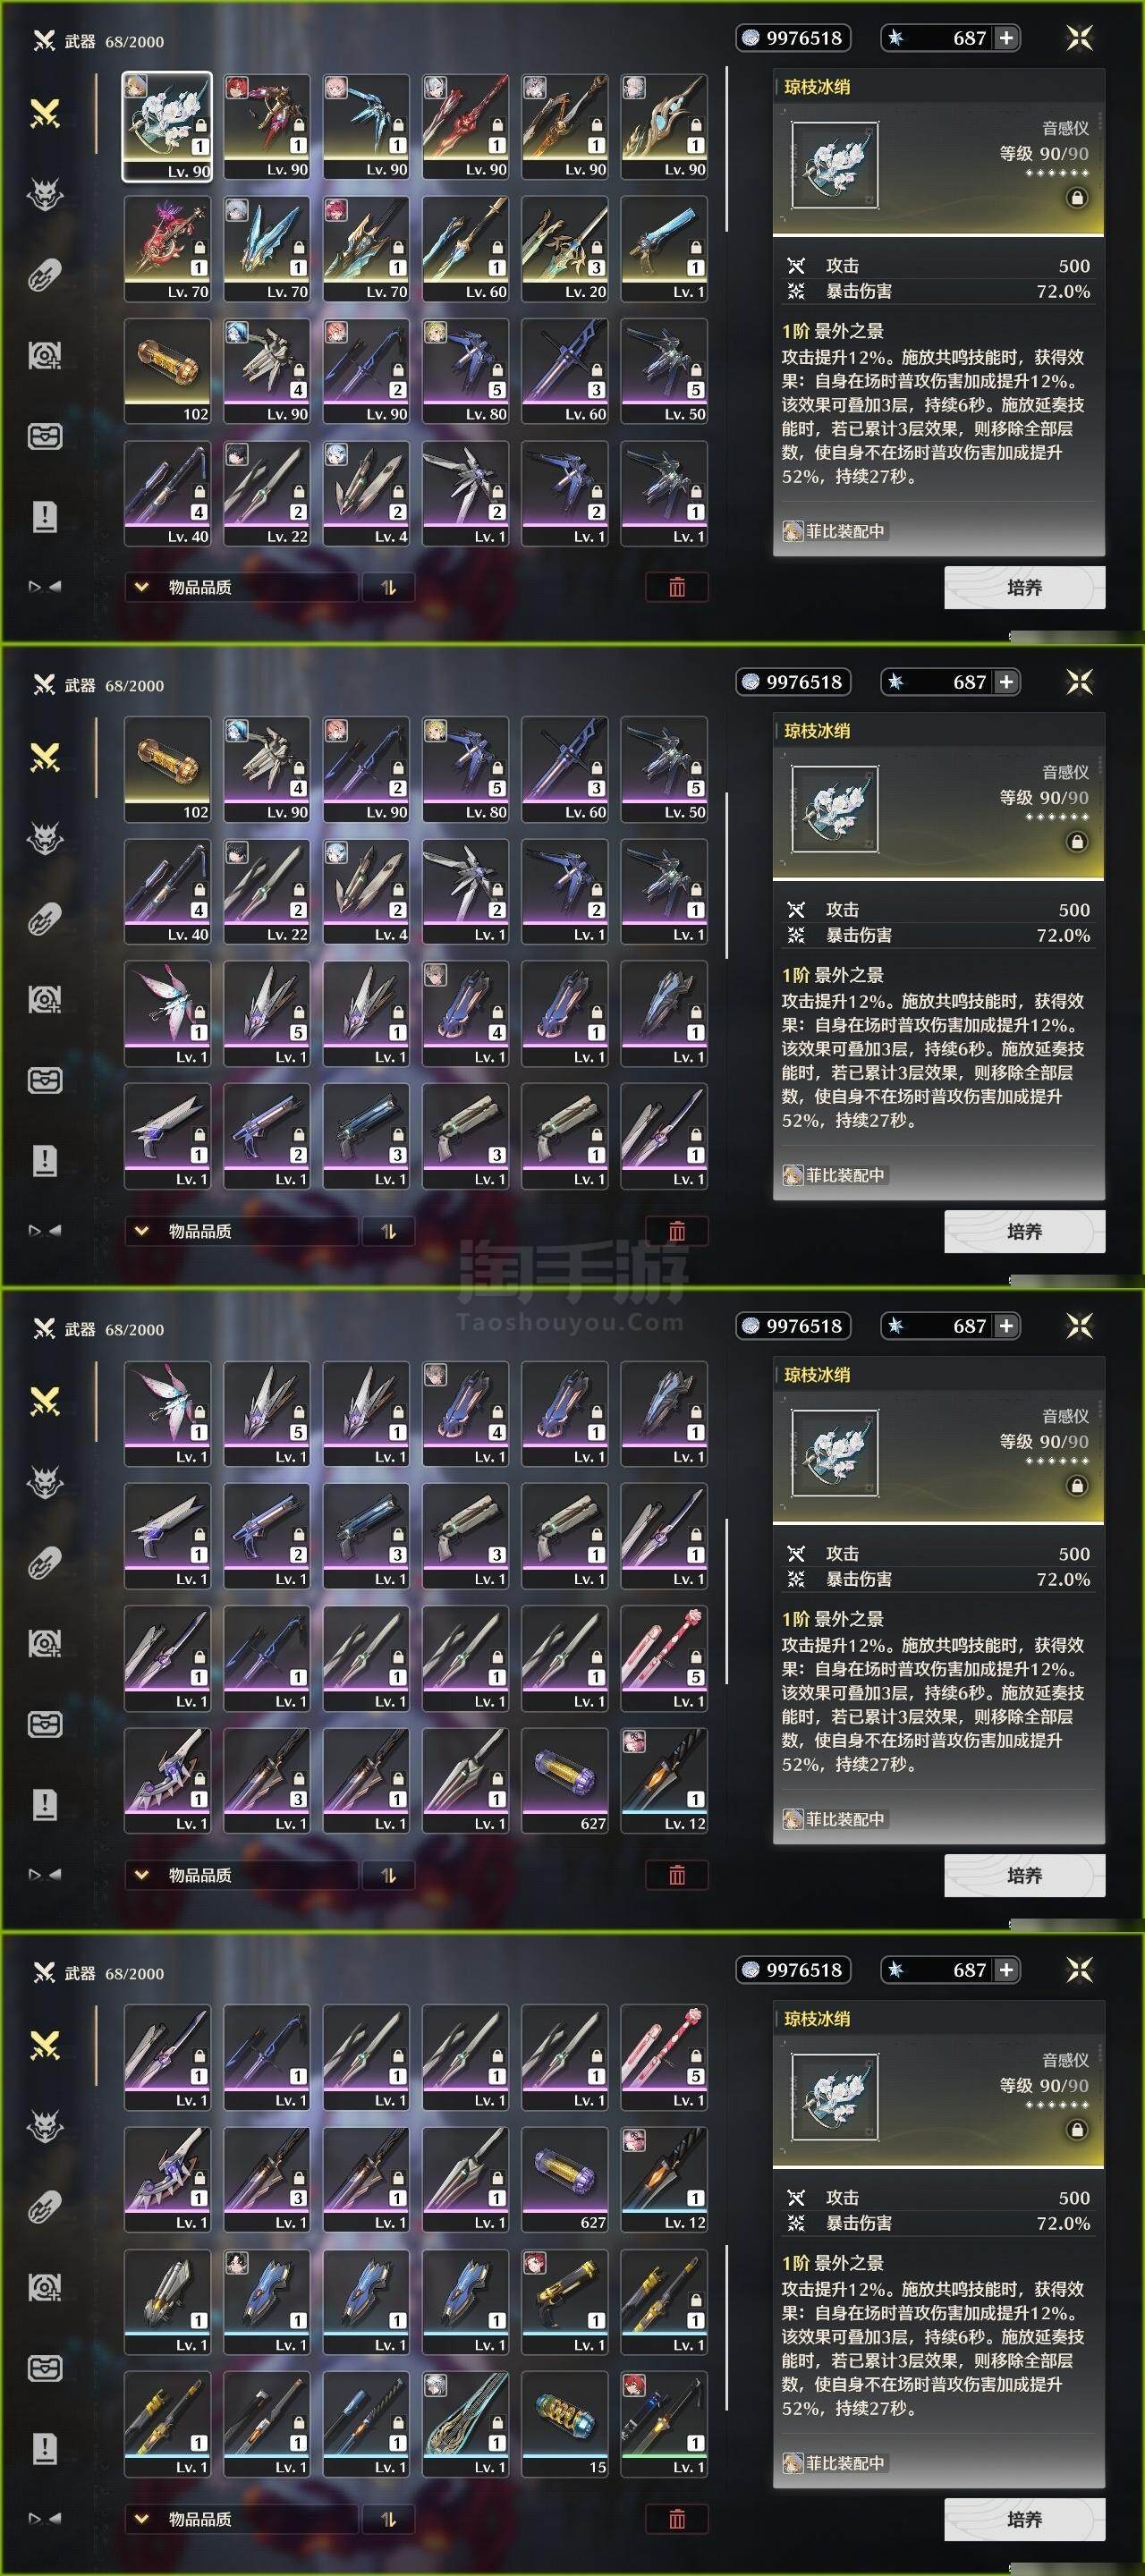Click the close X icon in topmost header
The width and height of the screenshot is (1145, 2576).
[x=1079, y=38]
